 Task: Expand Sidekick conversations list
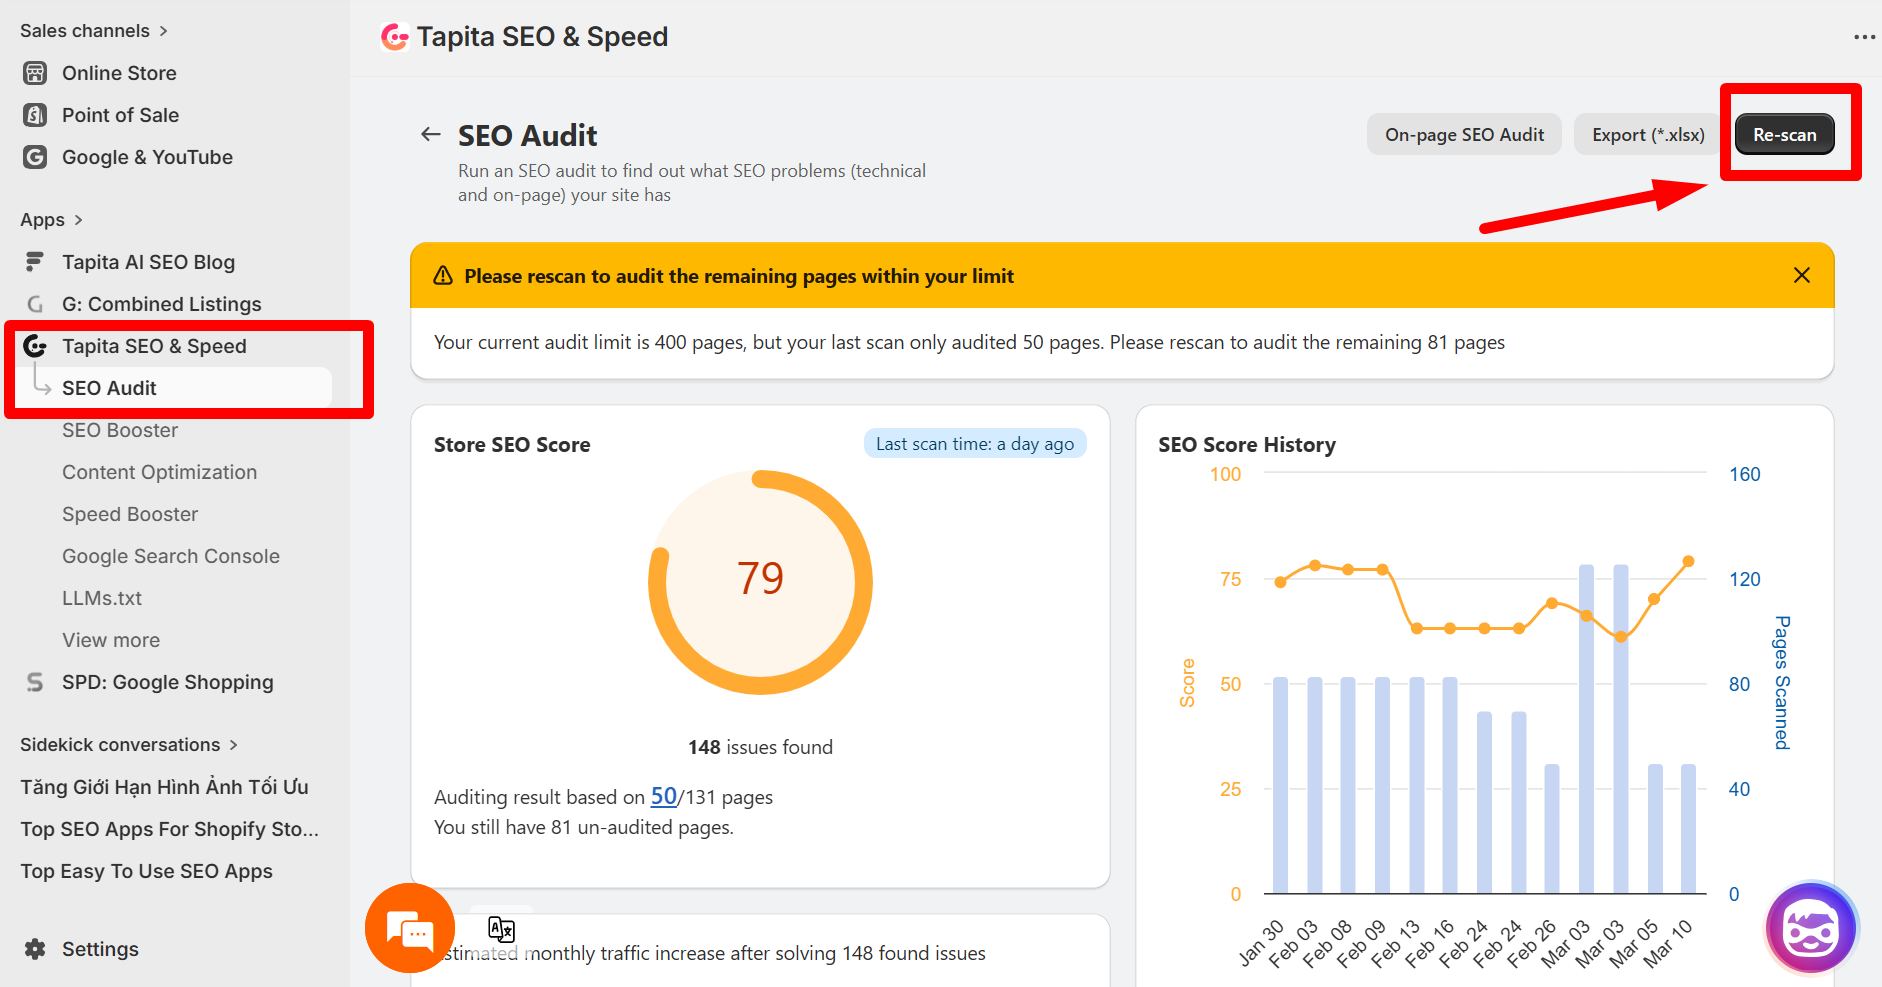point(233,745)
